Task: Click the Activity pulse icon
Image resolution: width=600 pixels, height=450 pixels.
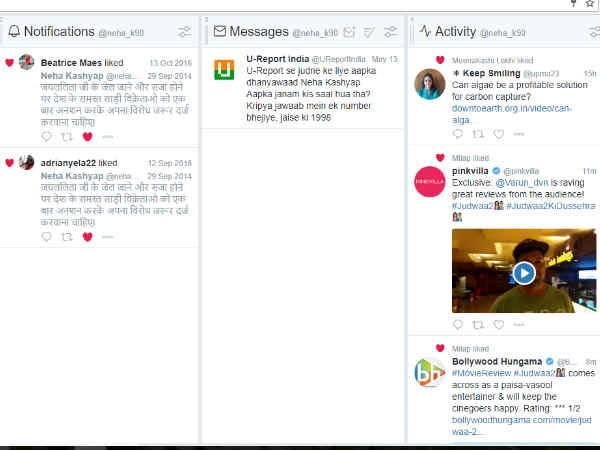Action: pos(425,31)
